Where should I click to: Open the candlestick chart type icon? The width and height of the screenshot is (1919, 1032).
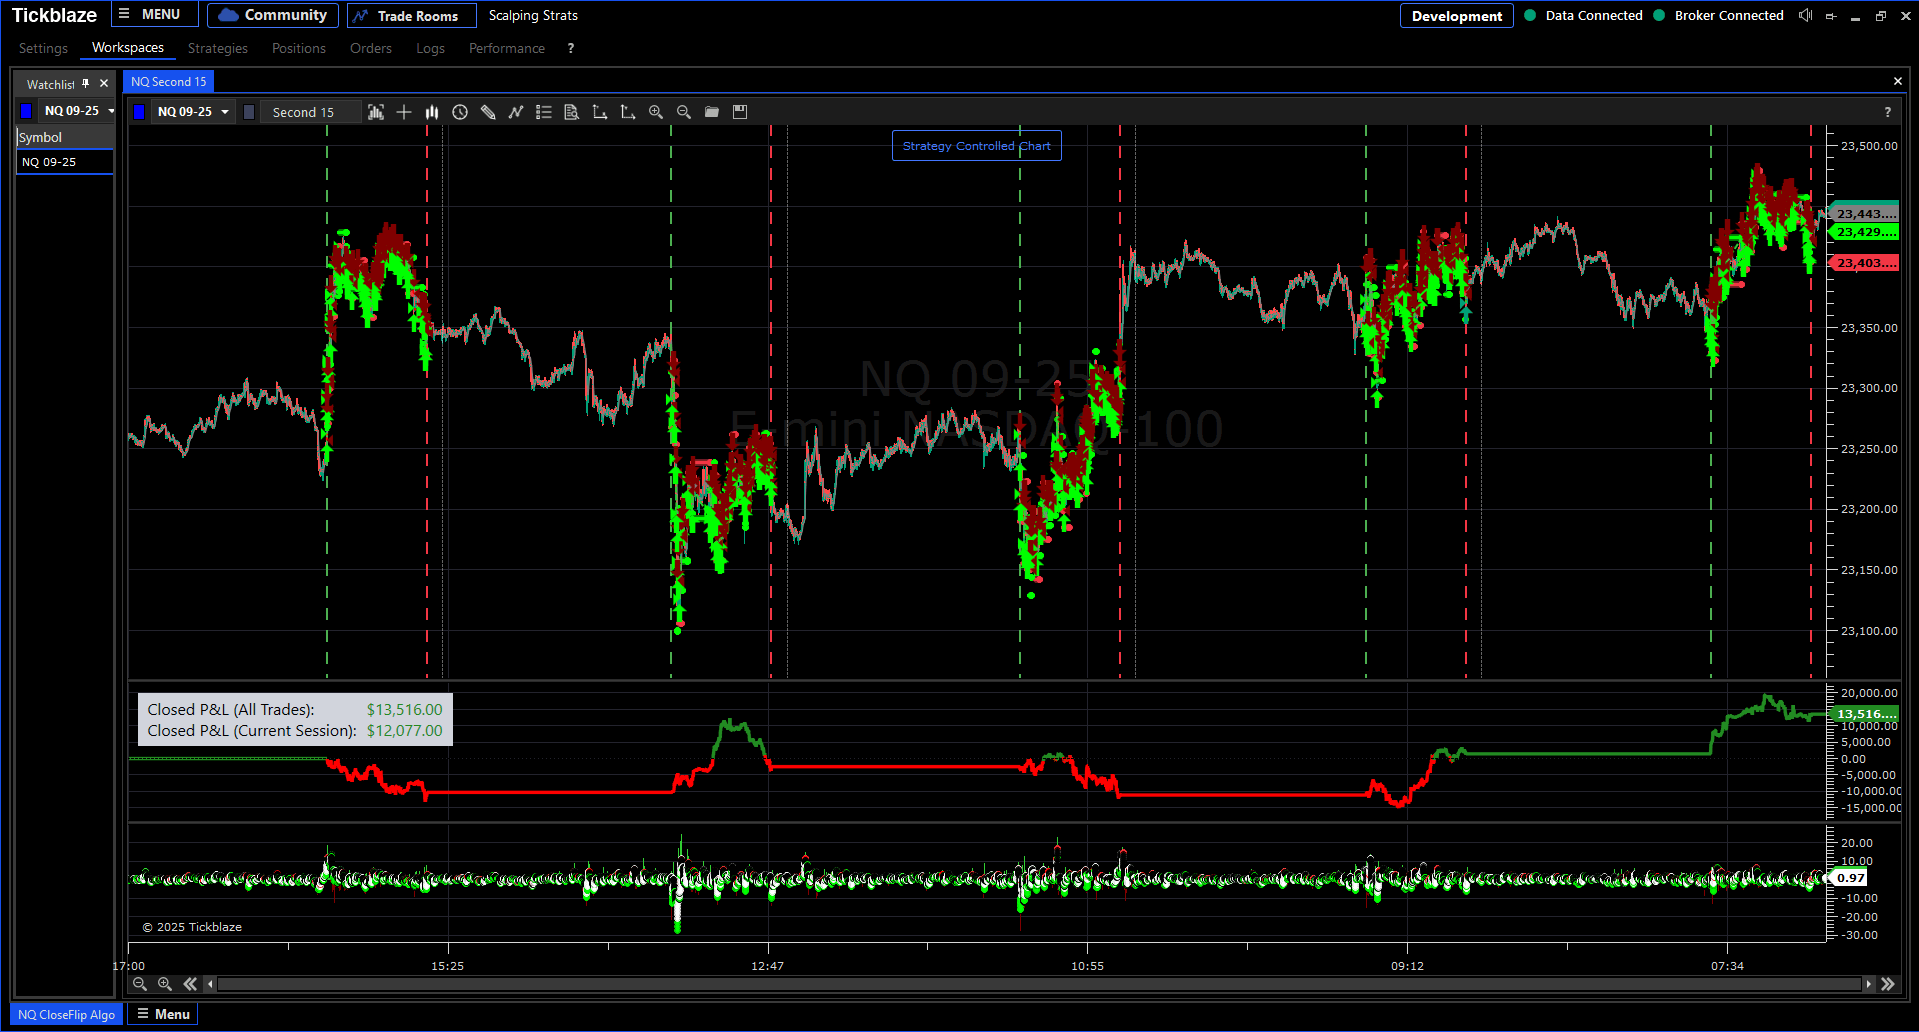coord(432,112)
